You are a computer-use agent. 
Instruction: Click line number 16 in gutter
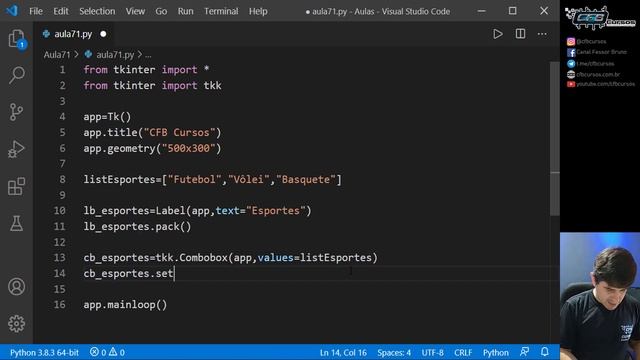click(x=60, y=305)
